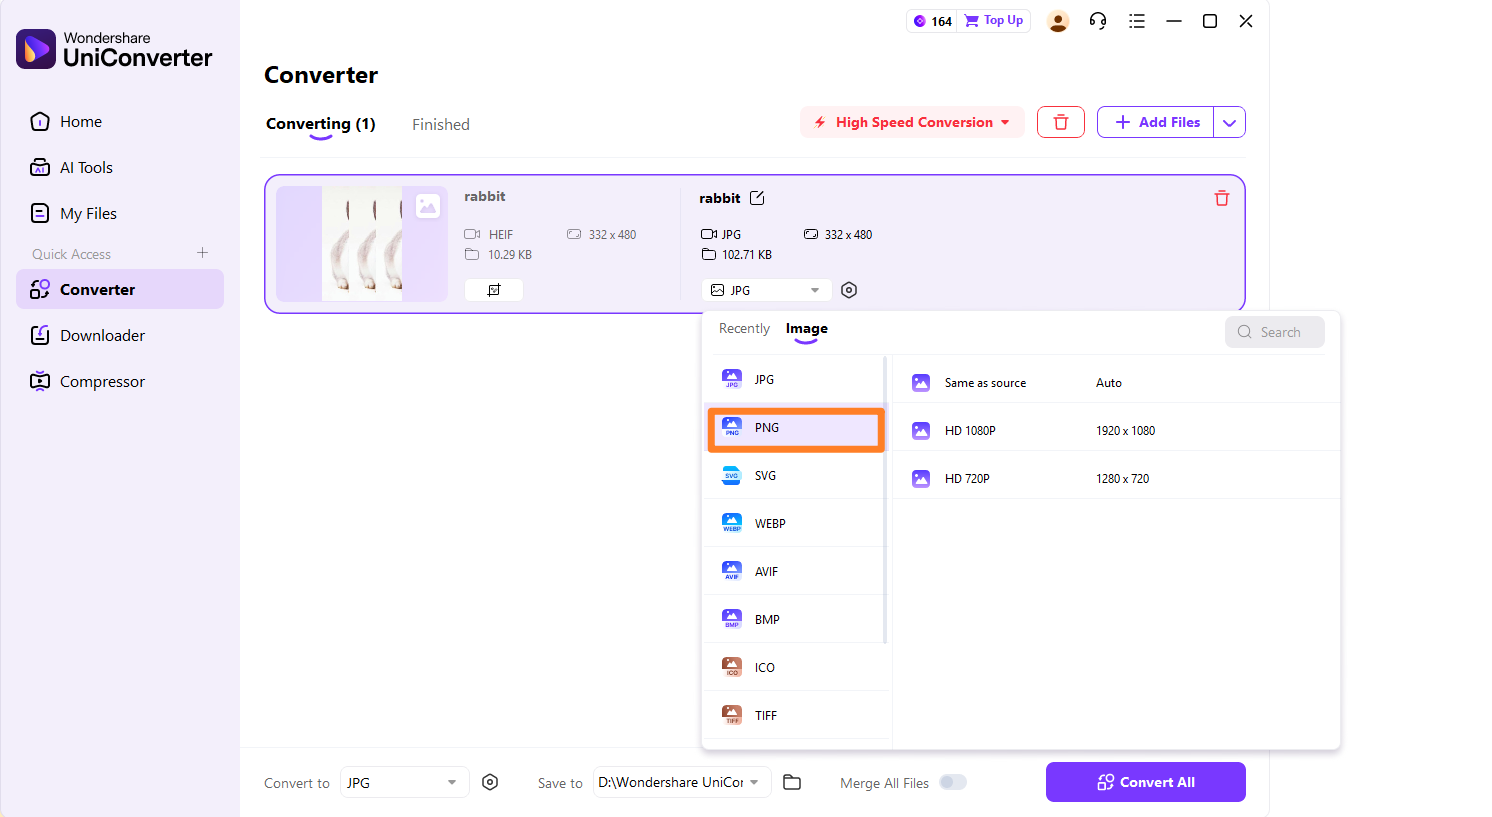Click the Top Up button
This screenshot has width=1492, height=817.
tap(994, 21)
